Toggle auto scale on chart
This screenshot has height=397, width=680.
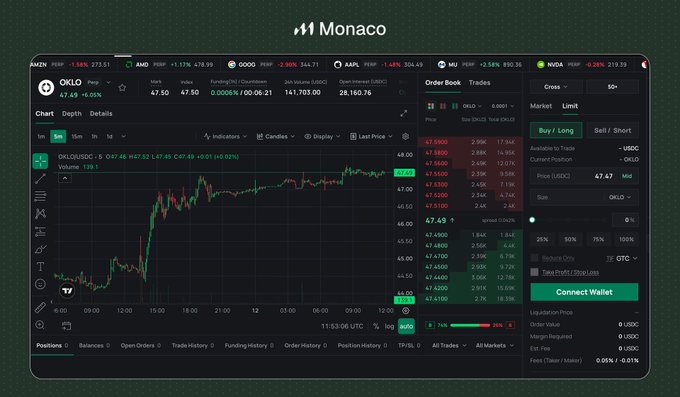(406, 326)
